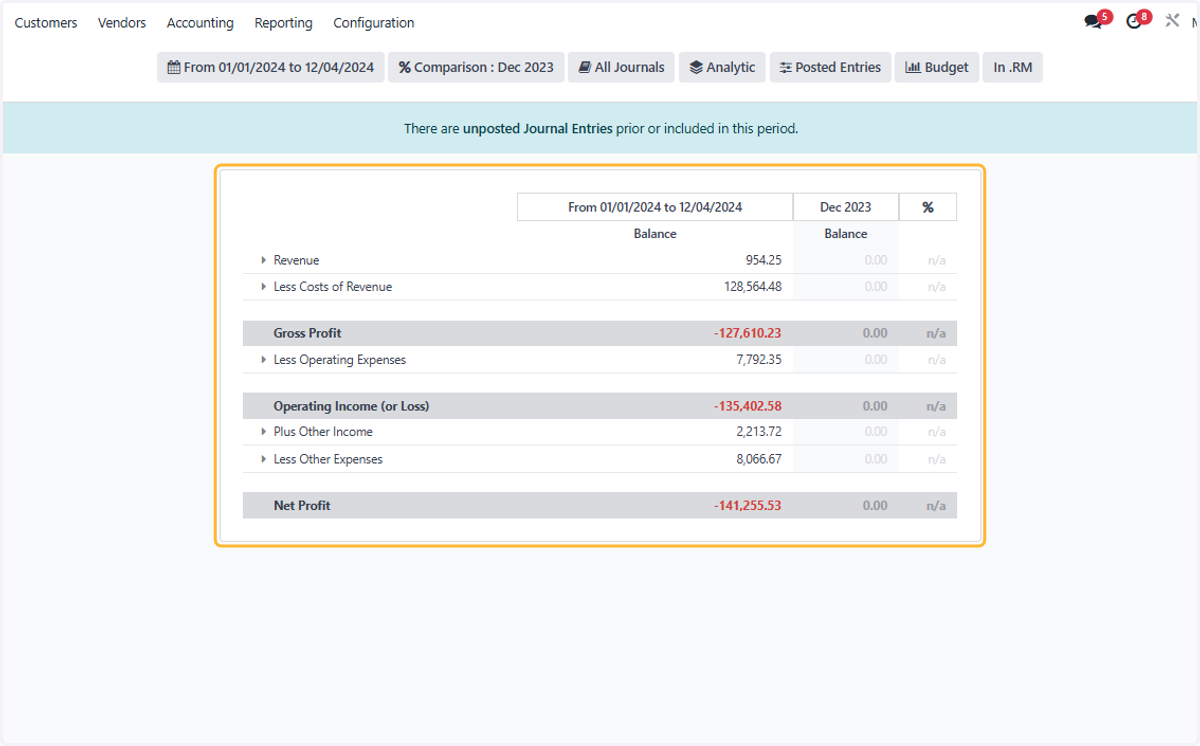1200x746 pixels.
Task: Click the Operating Income value -135,402.58
Action: (748, 406)
